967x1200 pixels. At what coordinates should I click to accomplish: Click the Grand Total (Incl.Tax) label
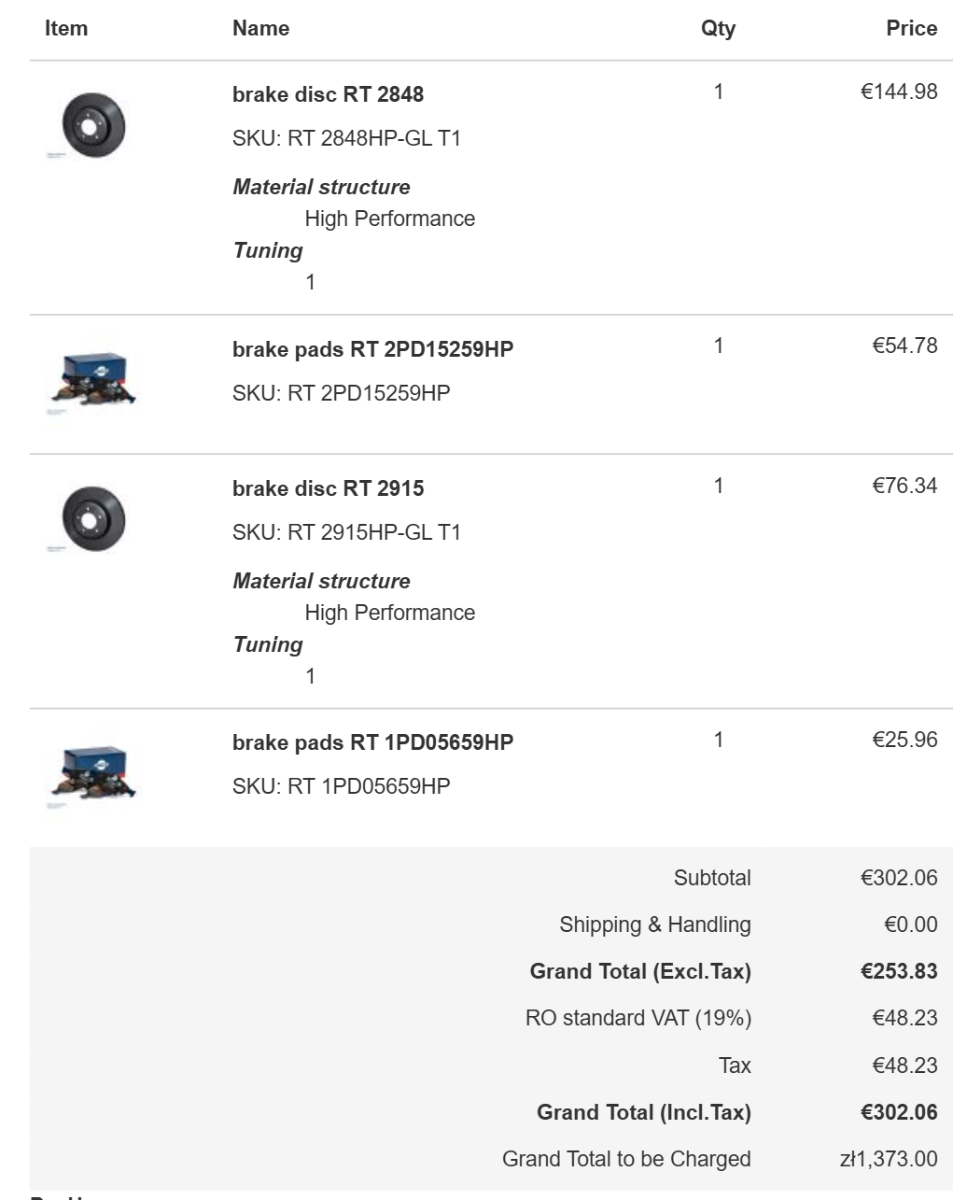(x=644, y=1112)
